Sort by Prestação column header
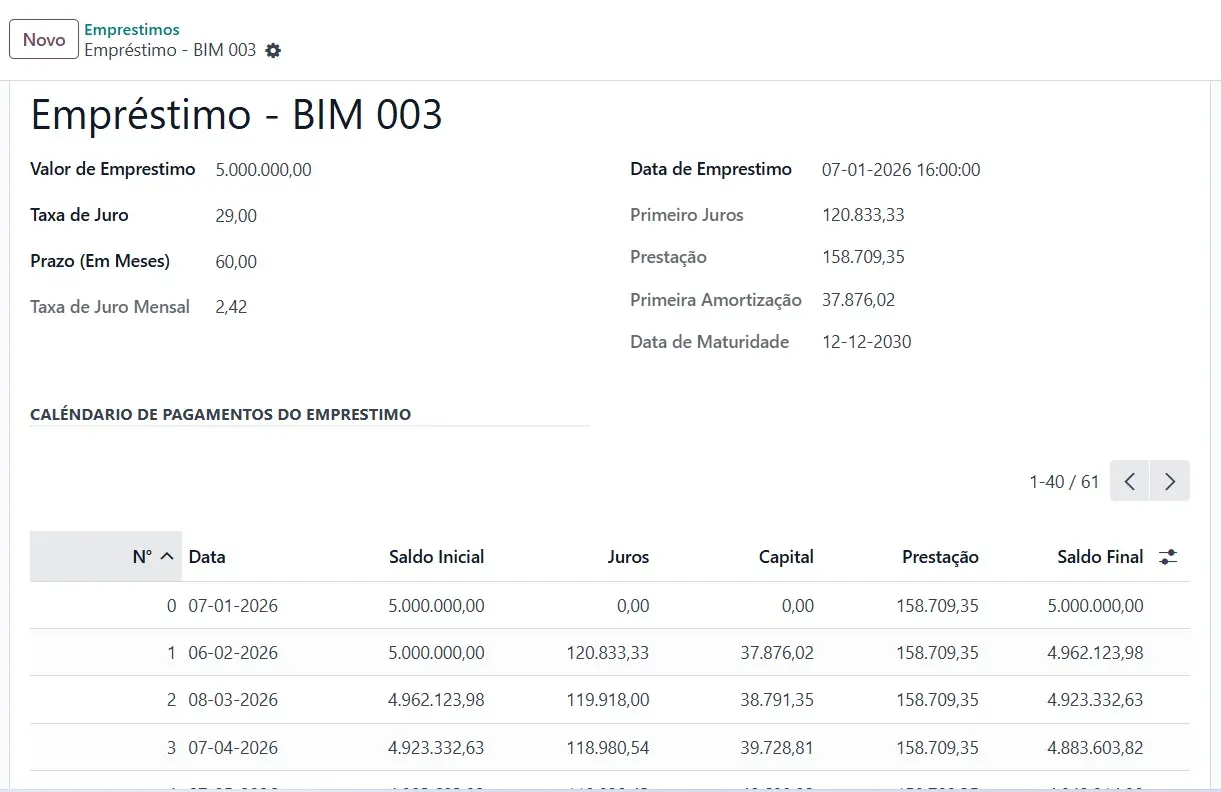Screen dimensions: 1221x792 (x=940, y=557)
